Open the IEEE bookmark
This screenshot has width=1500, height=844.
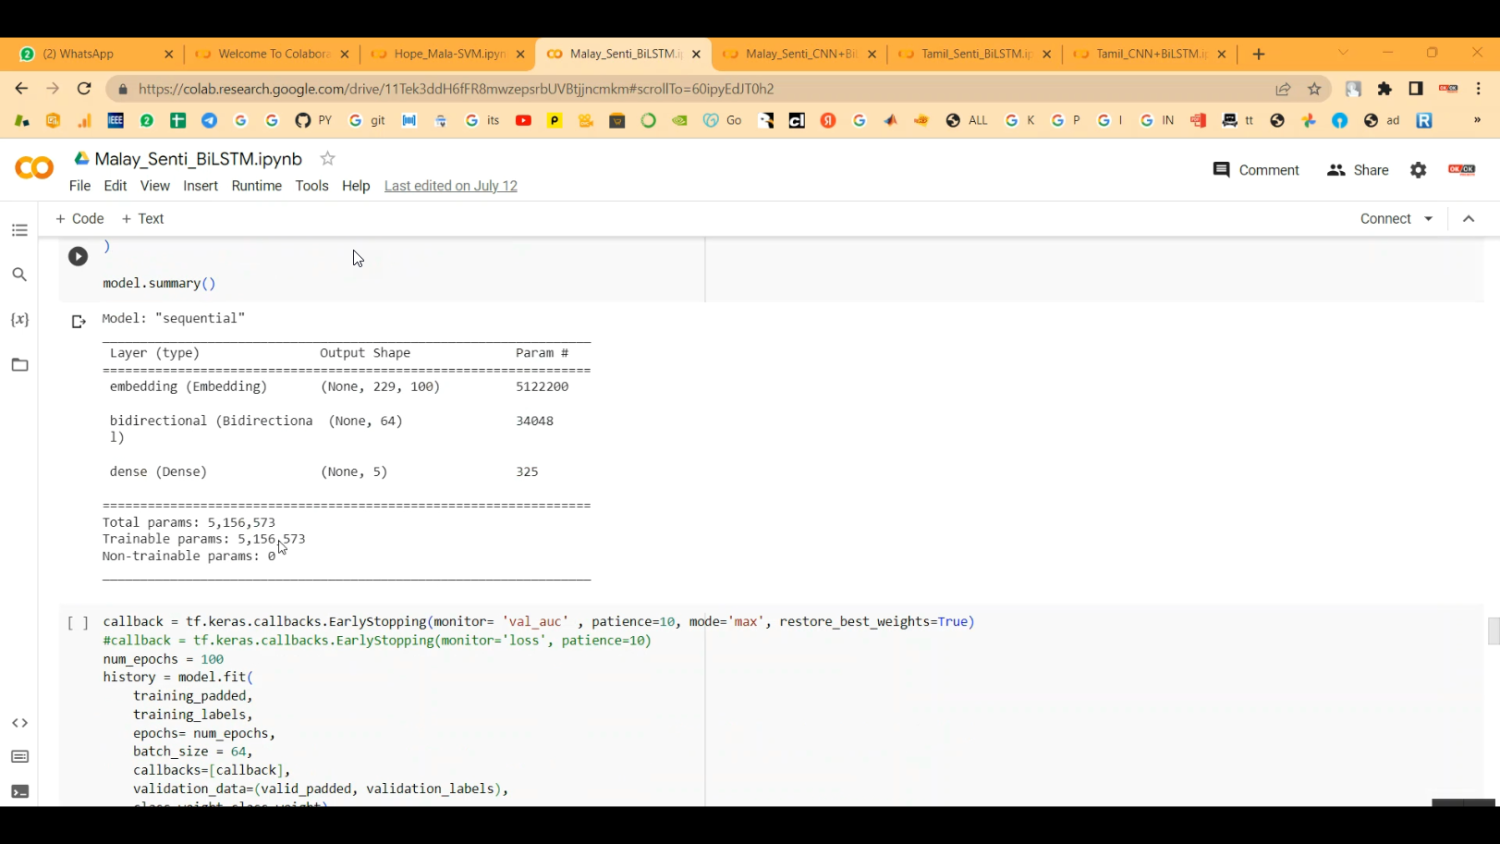116,120
